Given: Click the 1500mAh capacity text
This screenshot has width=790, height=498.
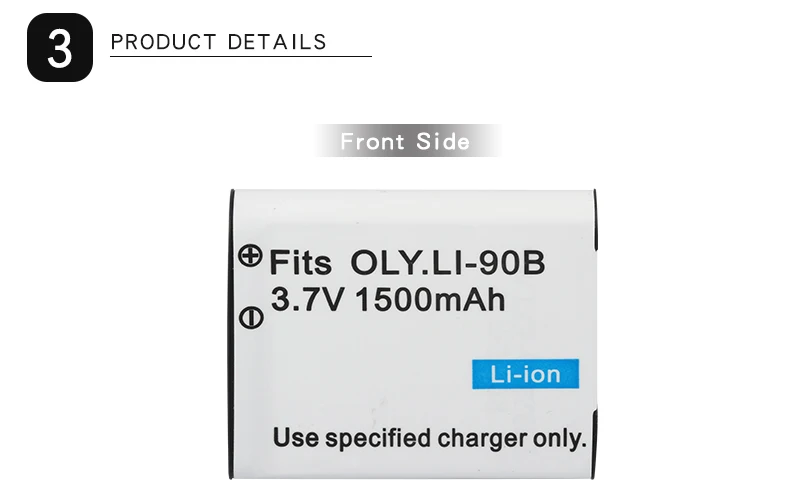Looking at the screenshot, I should [x=430, y=299].
